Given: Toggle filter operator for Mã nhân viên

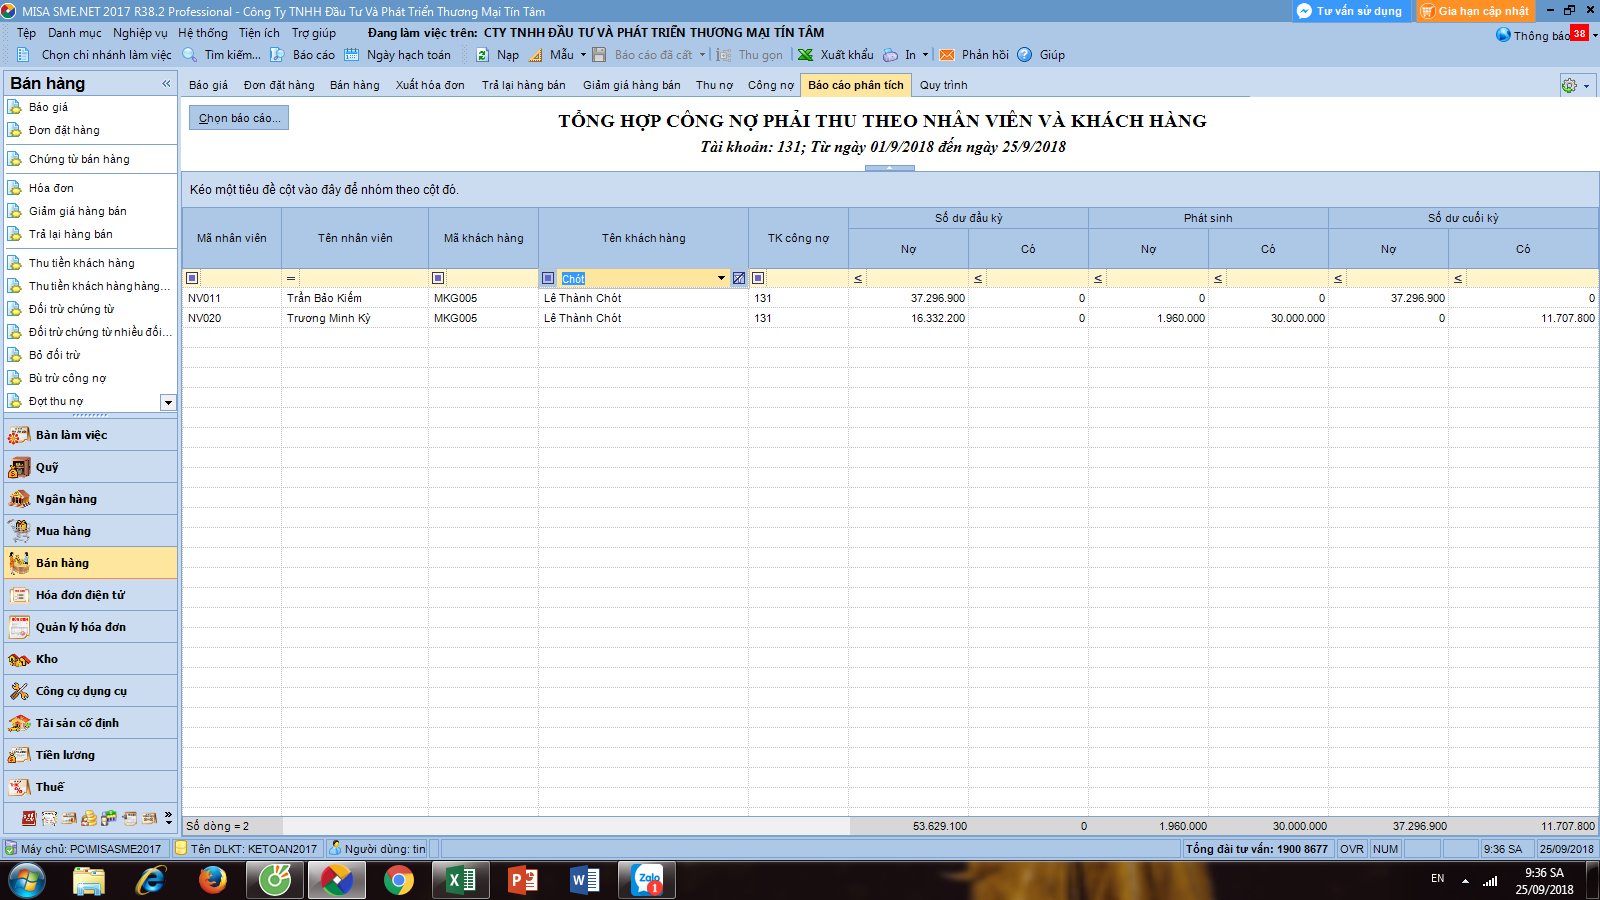Looking at the screenshot, I should (192, 278).
